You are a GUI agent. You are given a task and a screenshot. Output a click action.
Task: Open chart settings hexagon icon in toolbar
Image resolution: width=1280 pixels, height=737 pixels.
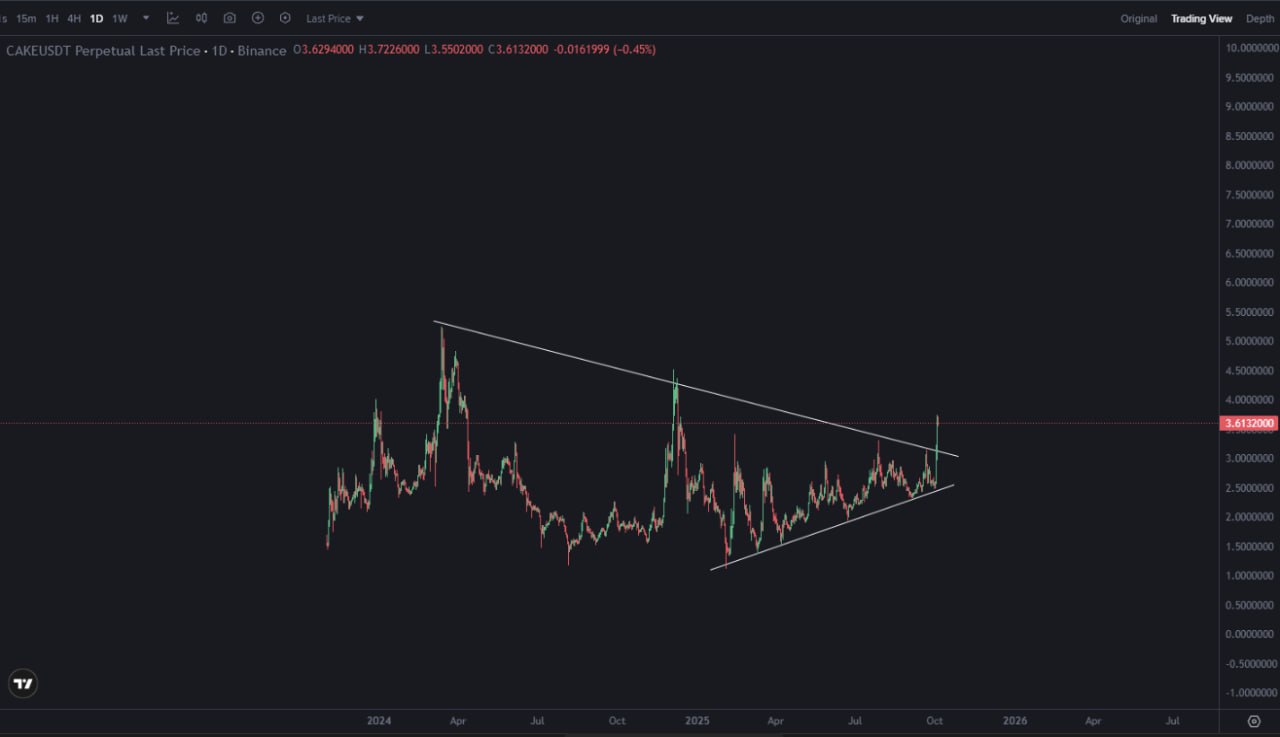(x=285, y=18)
